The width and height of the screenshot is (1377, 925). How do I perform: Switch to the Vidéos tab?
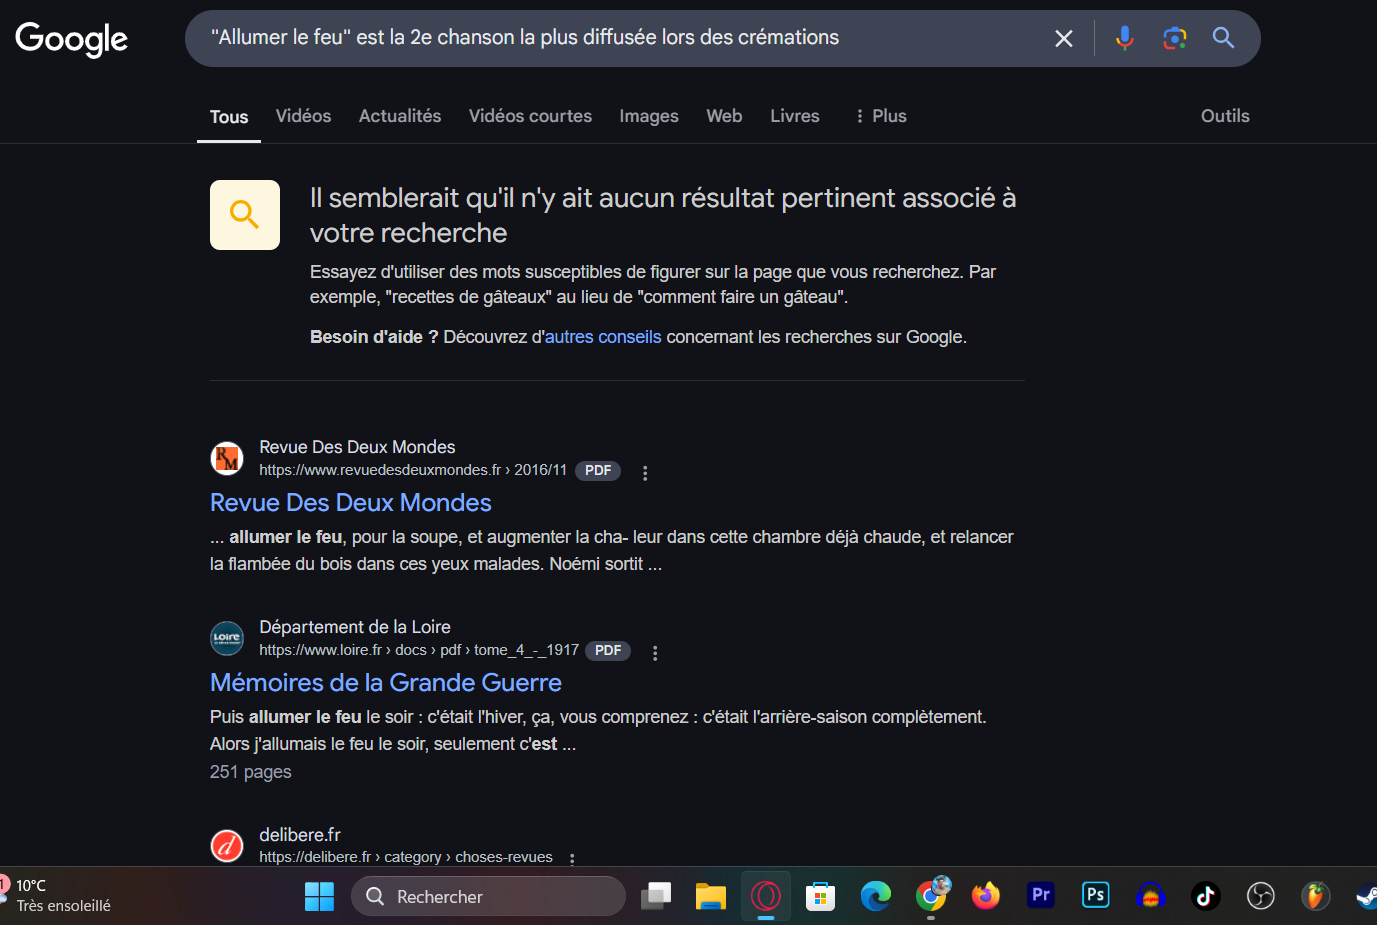point(303,116)
